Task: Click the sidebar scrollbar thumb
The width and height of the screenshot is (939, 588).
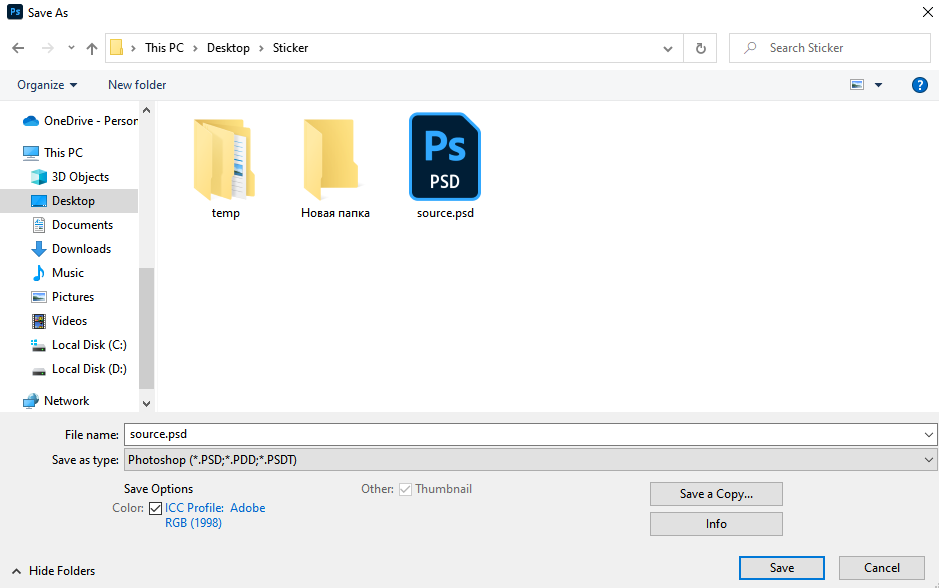Action: click(147, 328)
